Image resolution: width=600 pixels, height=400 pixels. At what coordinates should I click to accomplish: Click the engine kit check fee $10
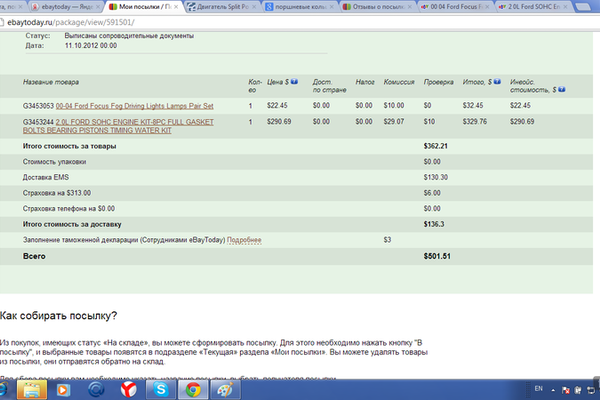[x=429, y=121]
